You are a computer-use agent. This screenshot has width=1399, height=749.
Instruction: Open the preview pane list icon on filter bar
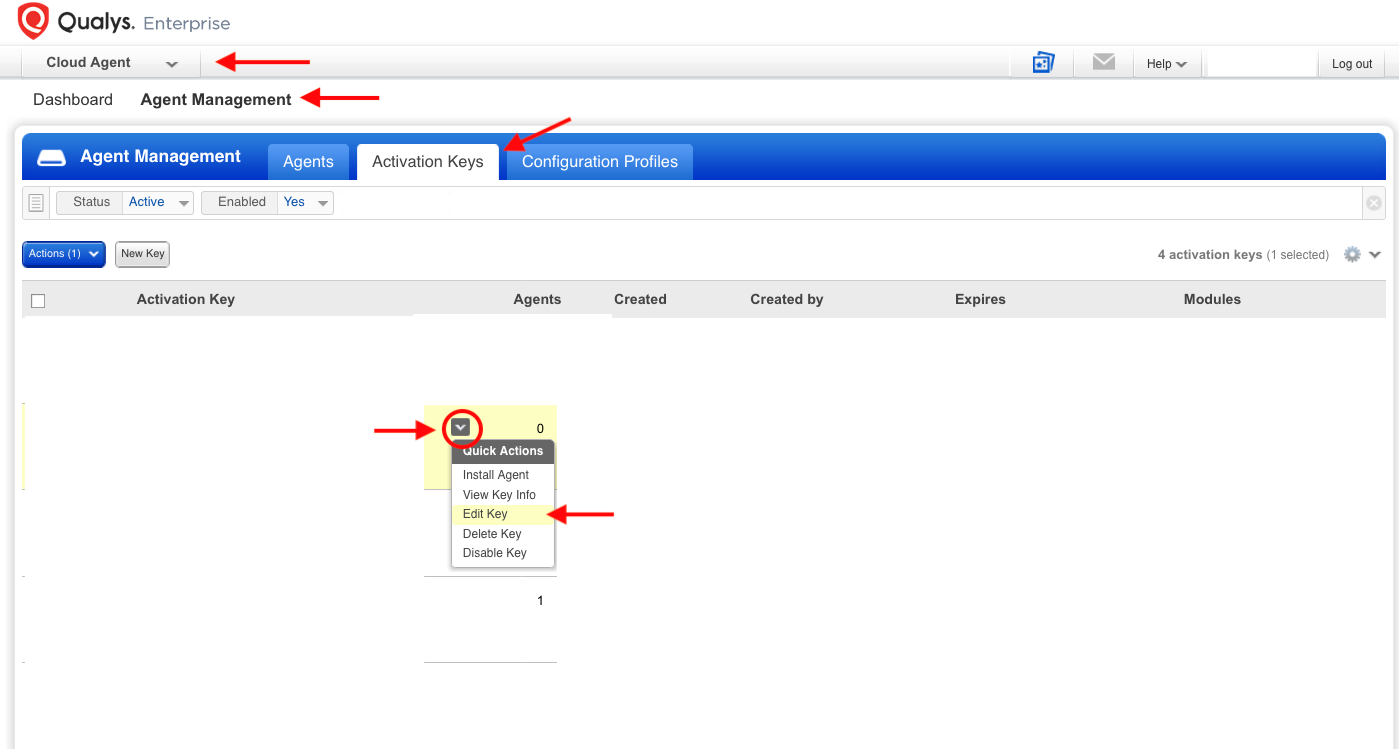coord(36,202)
